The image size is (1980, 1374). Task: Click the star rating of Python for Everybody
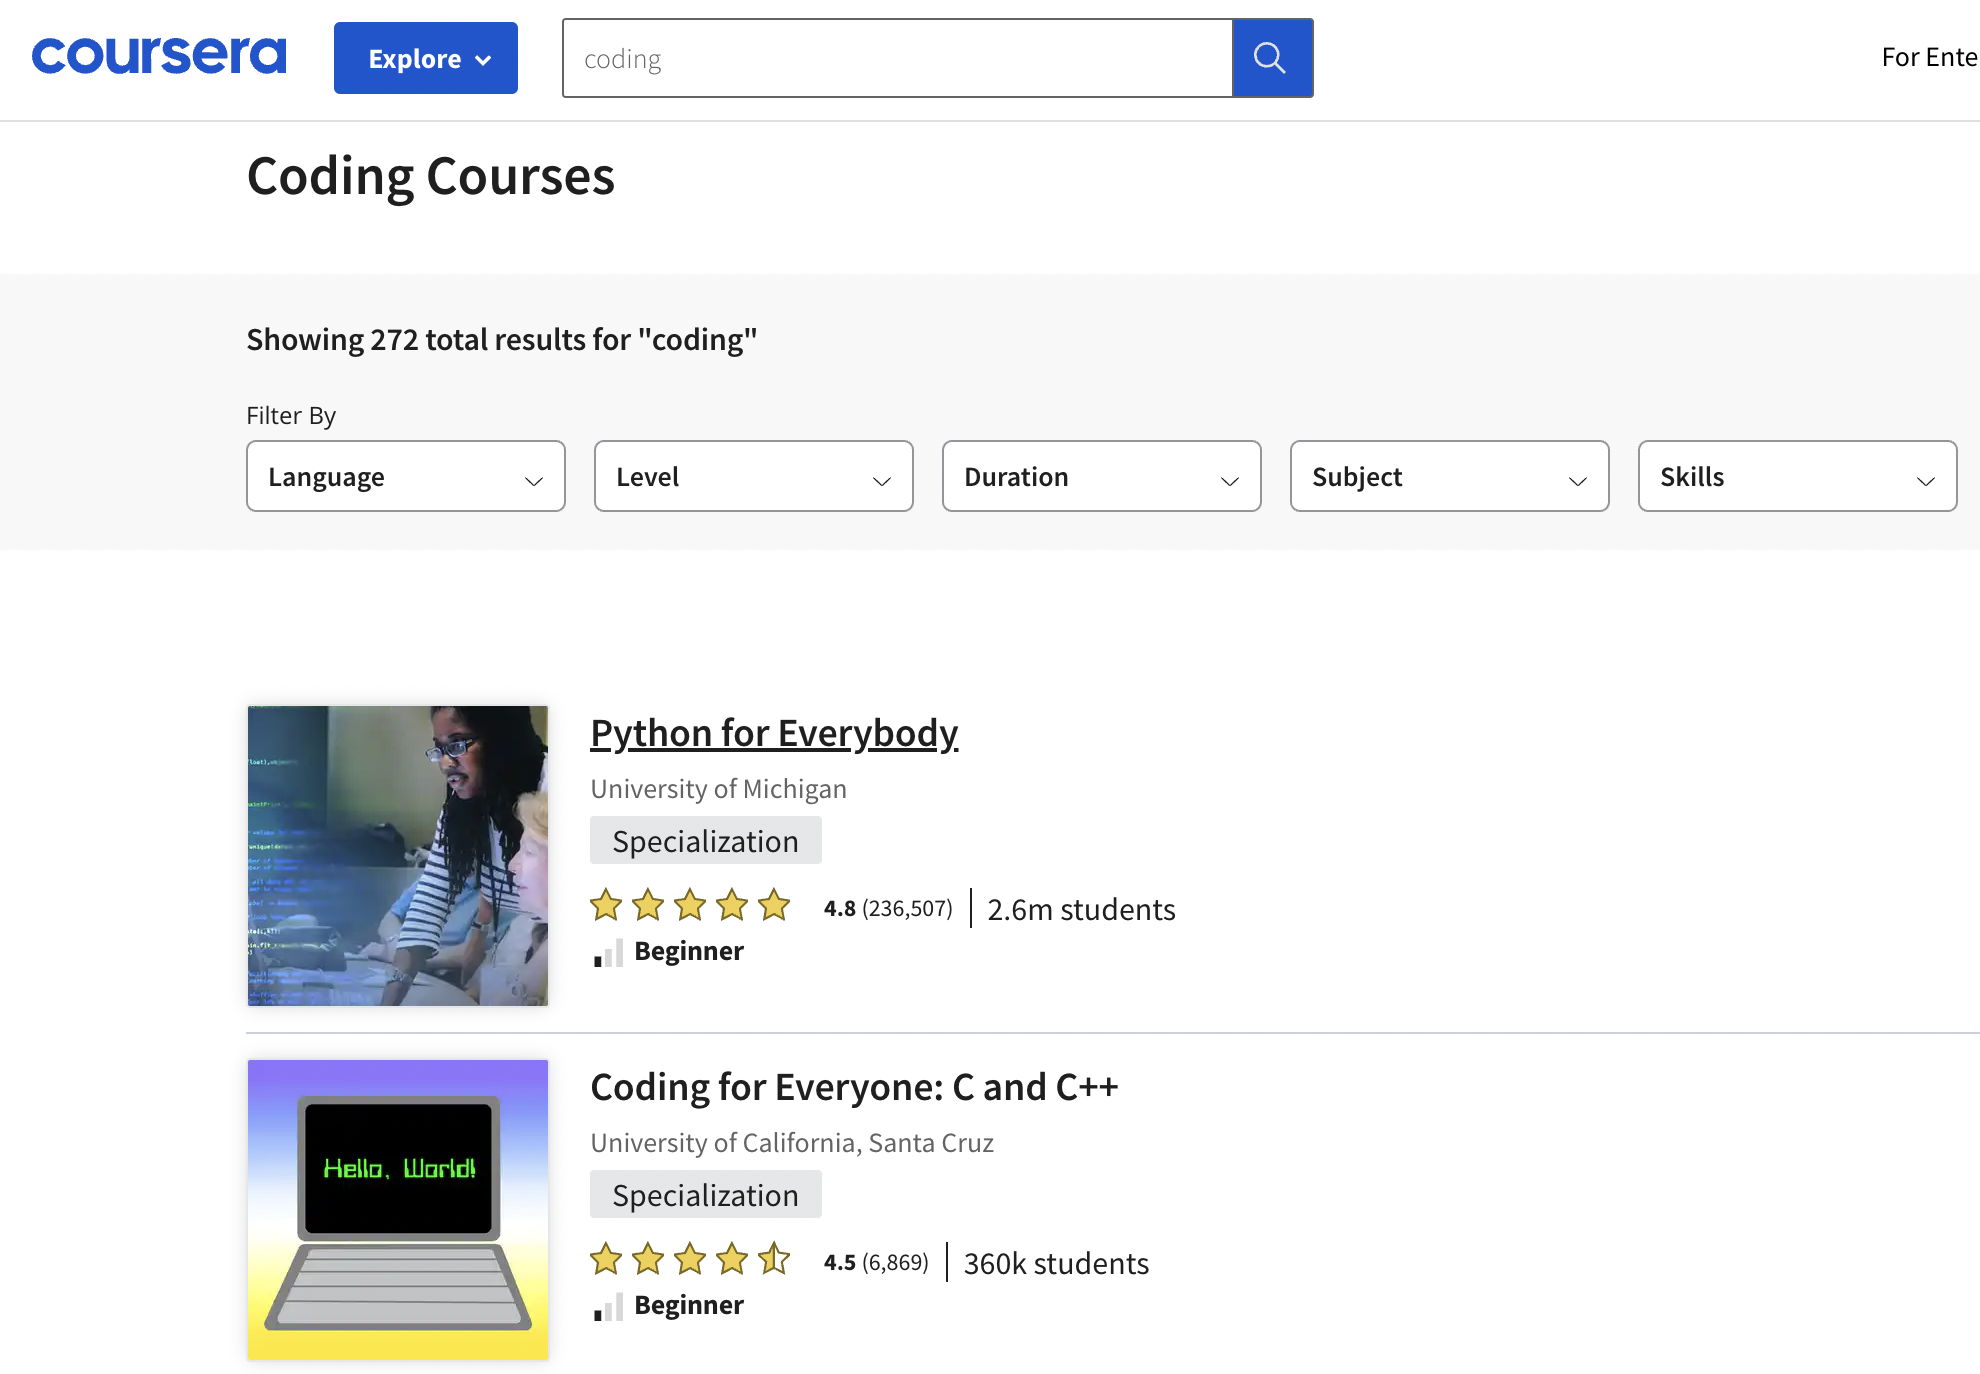click(x=690, y=906)
